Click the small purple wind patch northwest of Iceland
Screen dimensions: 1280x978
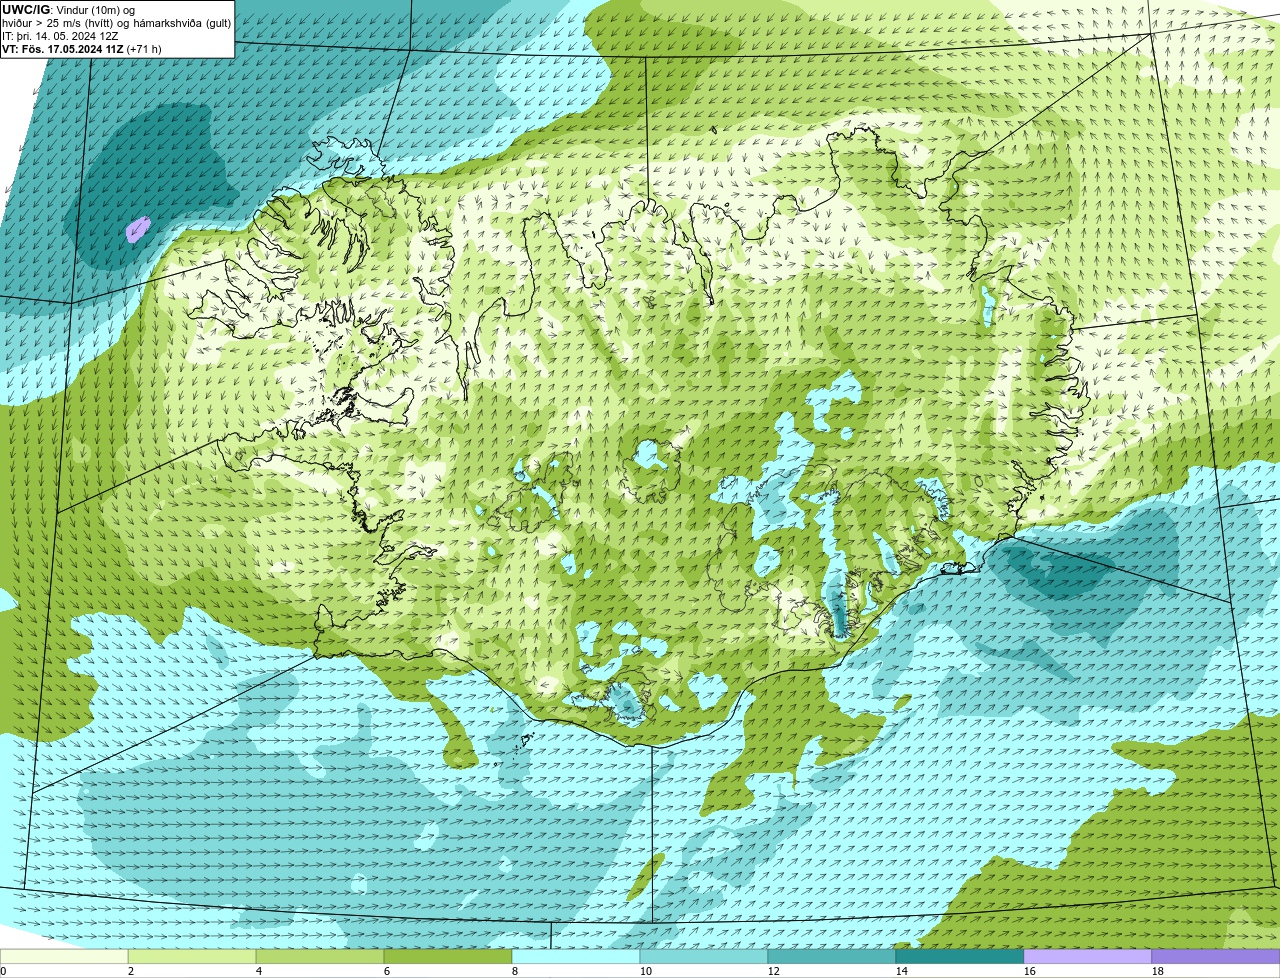pos(138,230)
